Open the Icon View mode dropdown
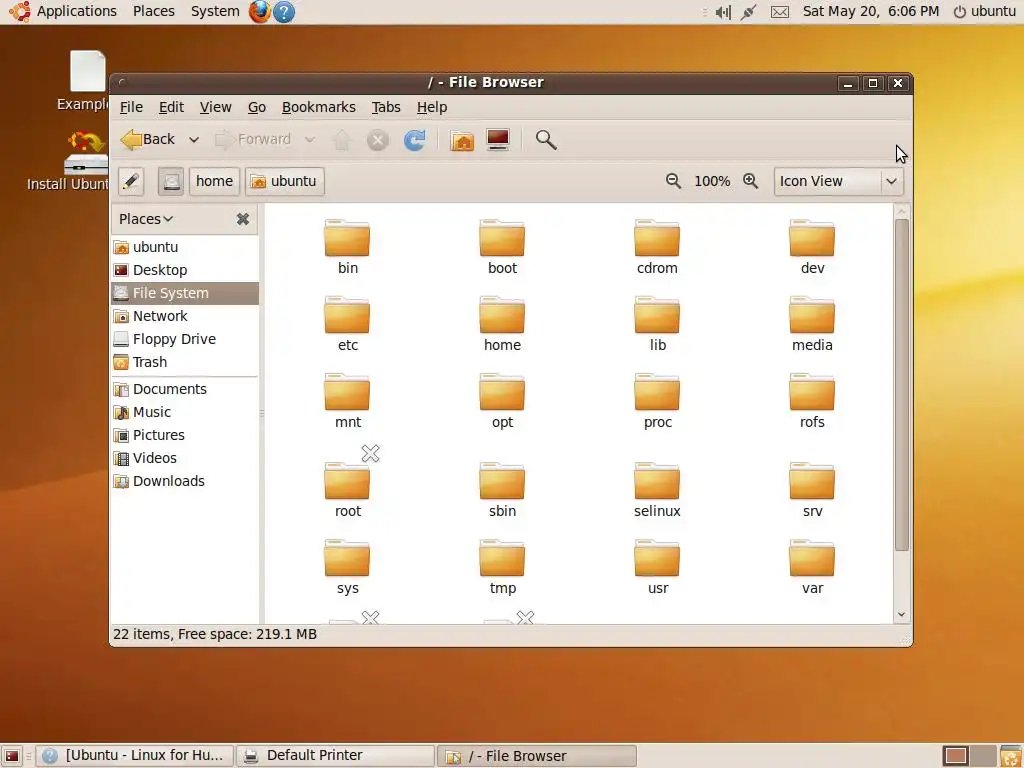Screen dimensions: 1024x768 tap(839, 181)
